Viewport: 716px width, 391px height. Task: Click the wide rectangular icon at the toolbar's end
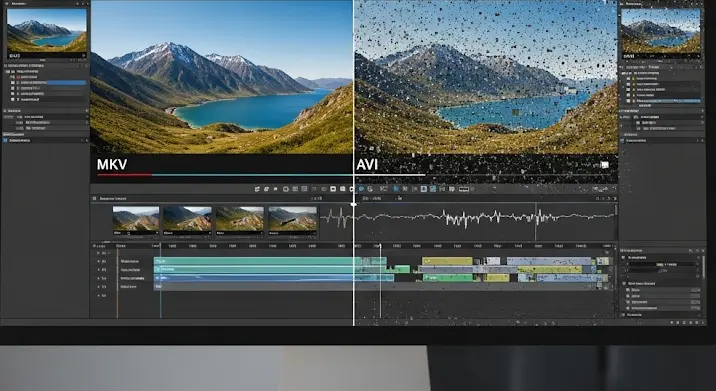click(x=463, y=189)
